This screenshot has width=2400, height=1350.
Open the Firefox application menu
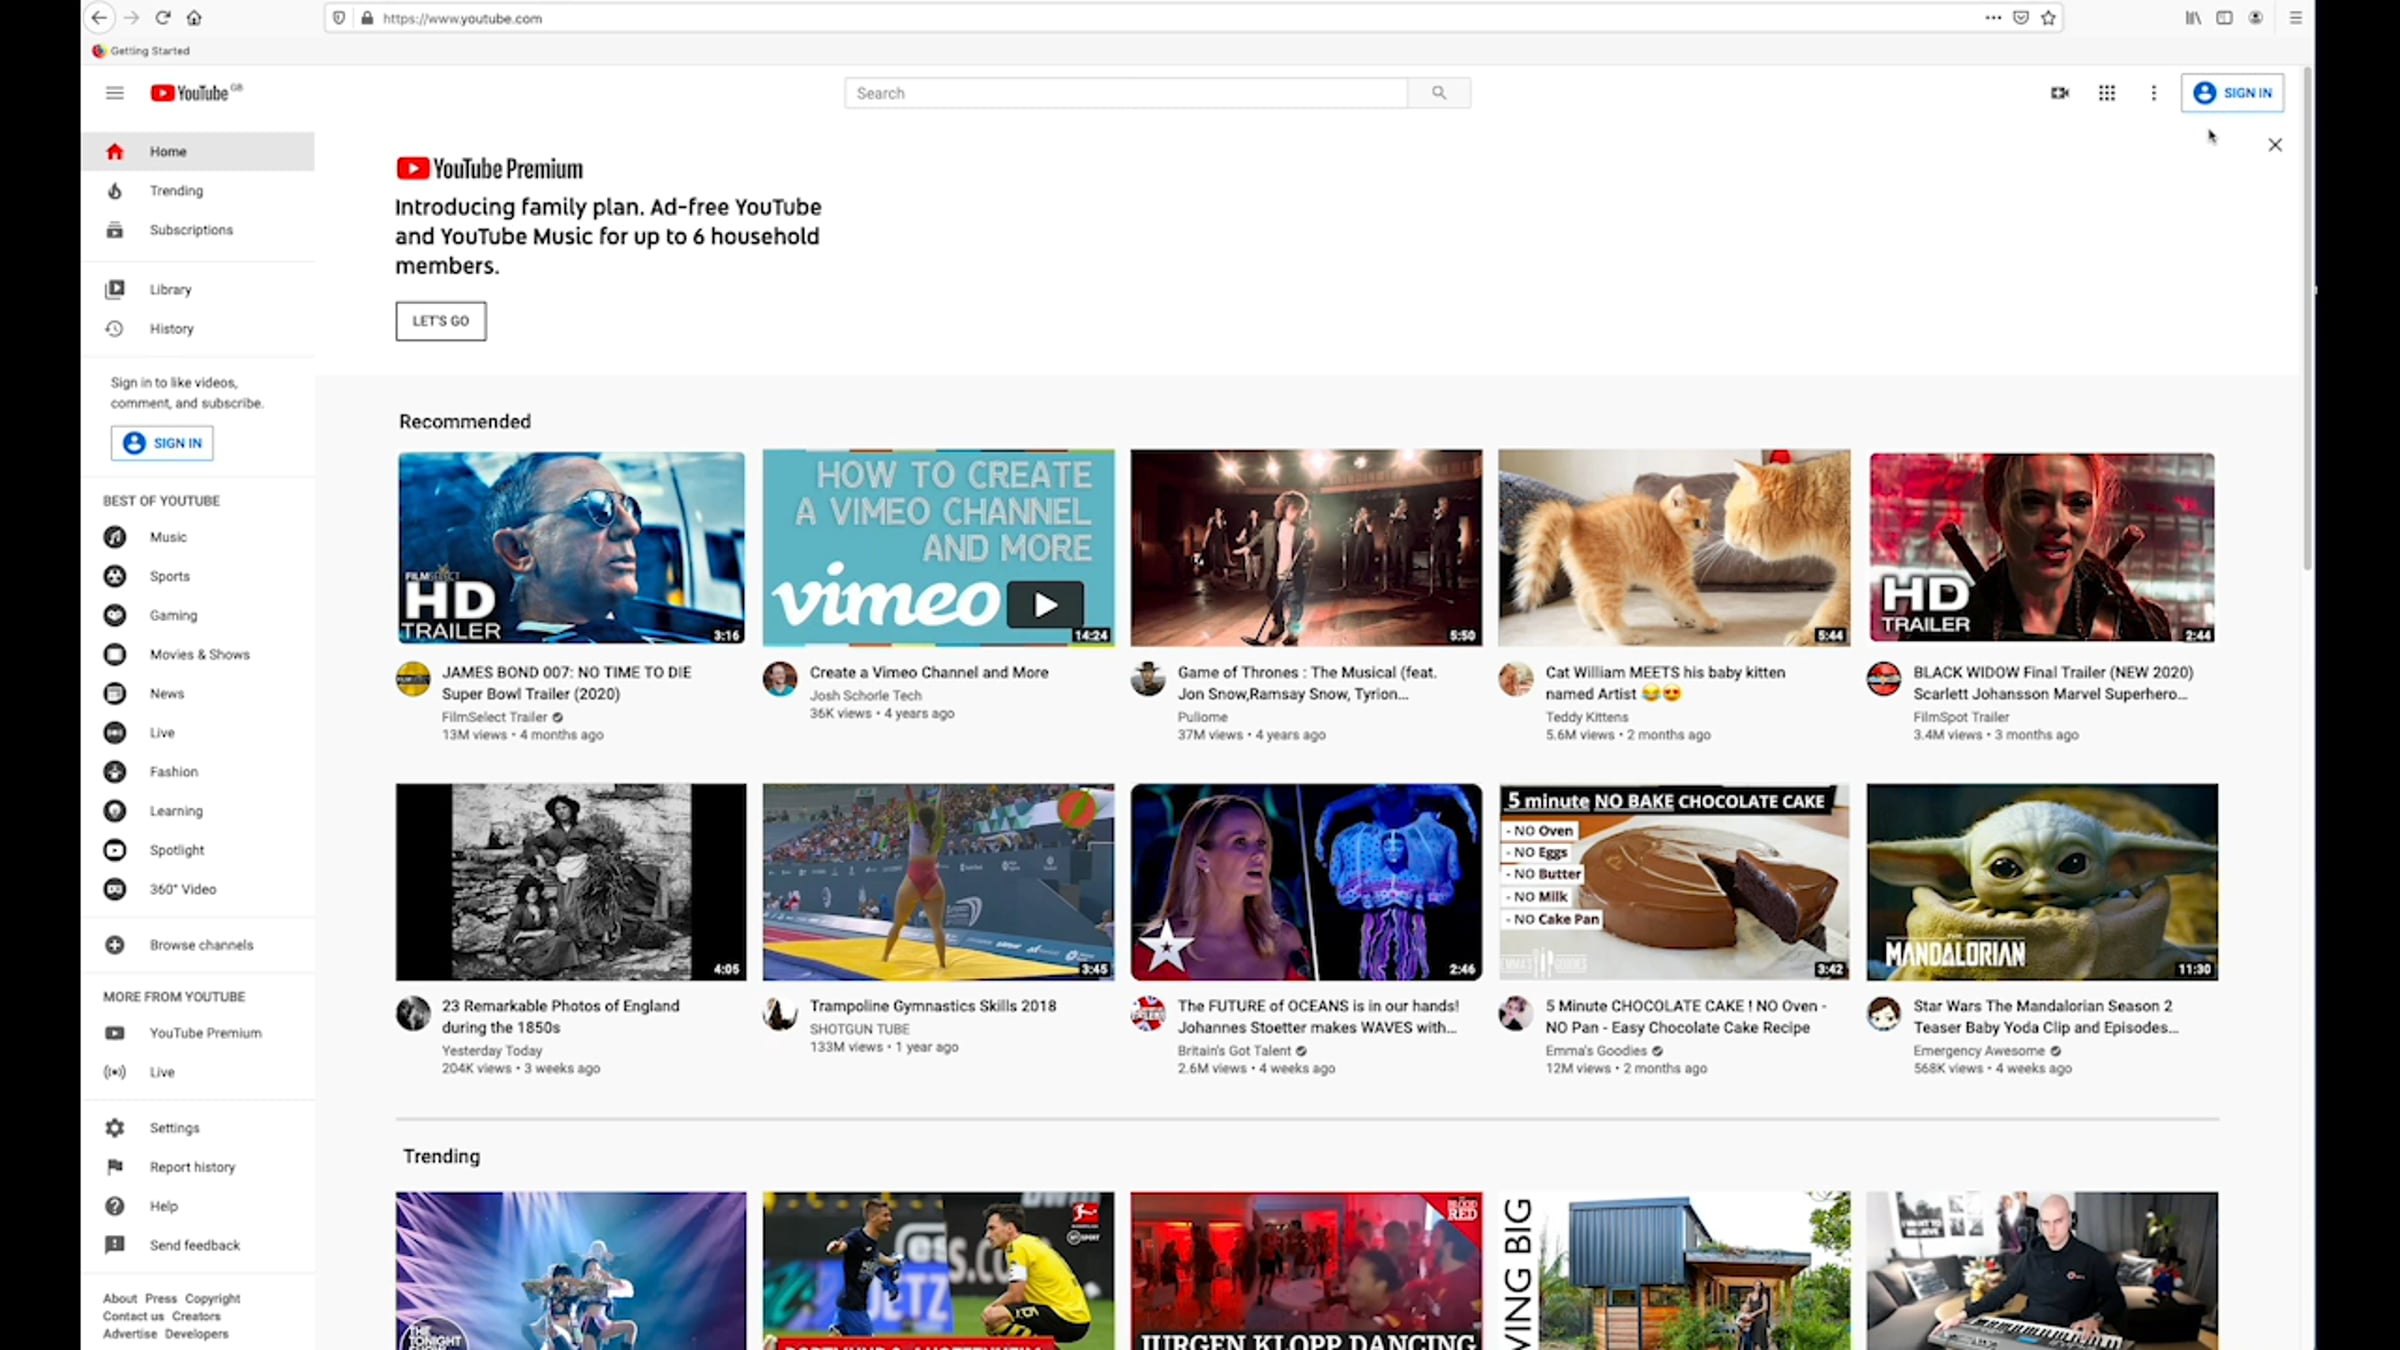[2296, 18]
